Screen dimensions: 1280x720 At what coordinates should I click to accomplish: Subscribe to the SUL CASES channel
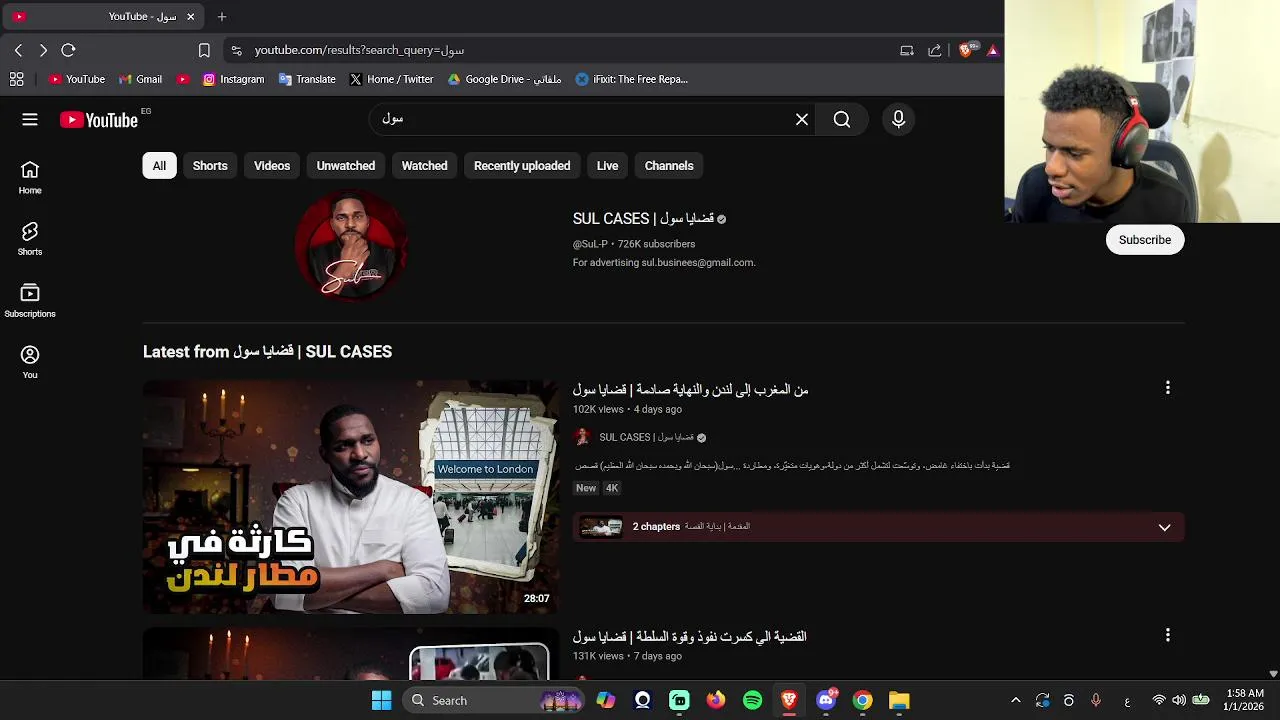point(1145,240)
